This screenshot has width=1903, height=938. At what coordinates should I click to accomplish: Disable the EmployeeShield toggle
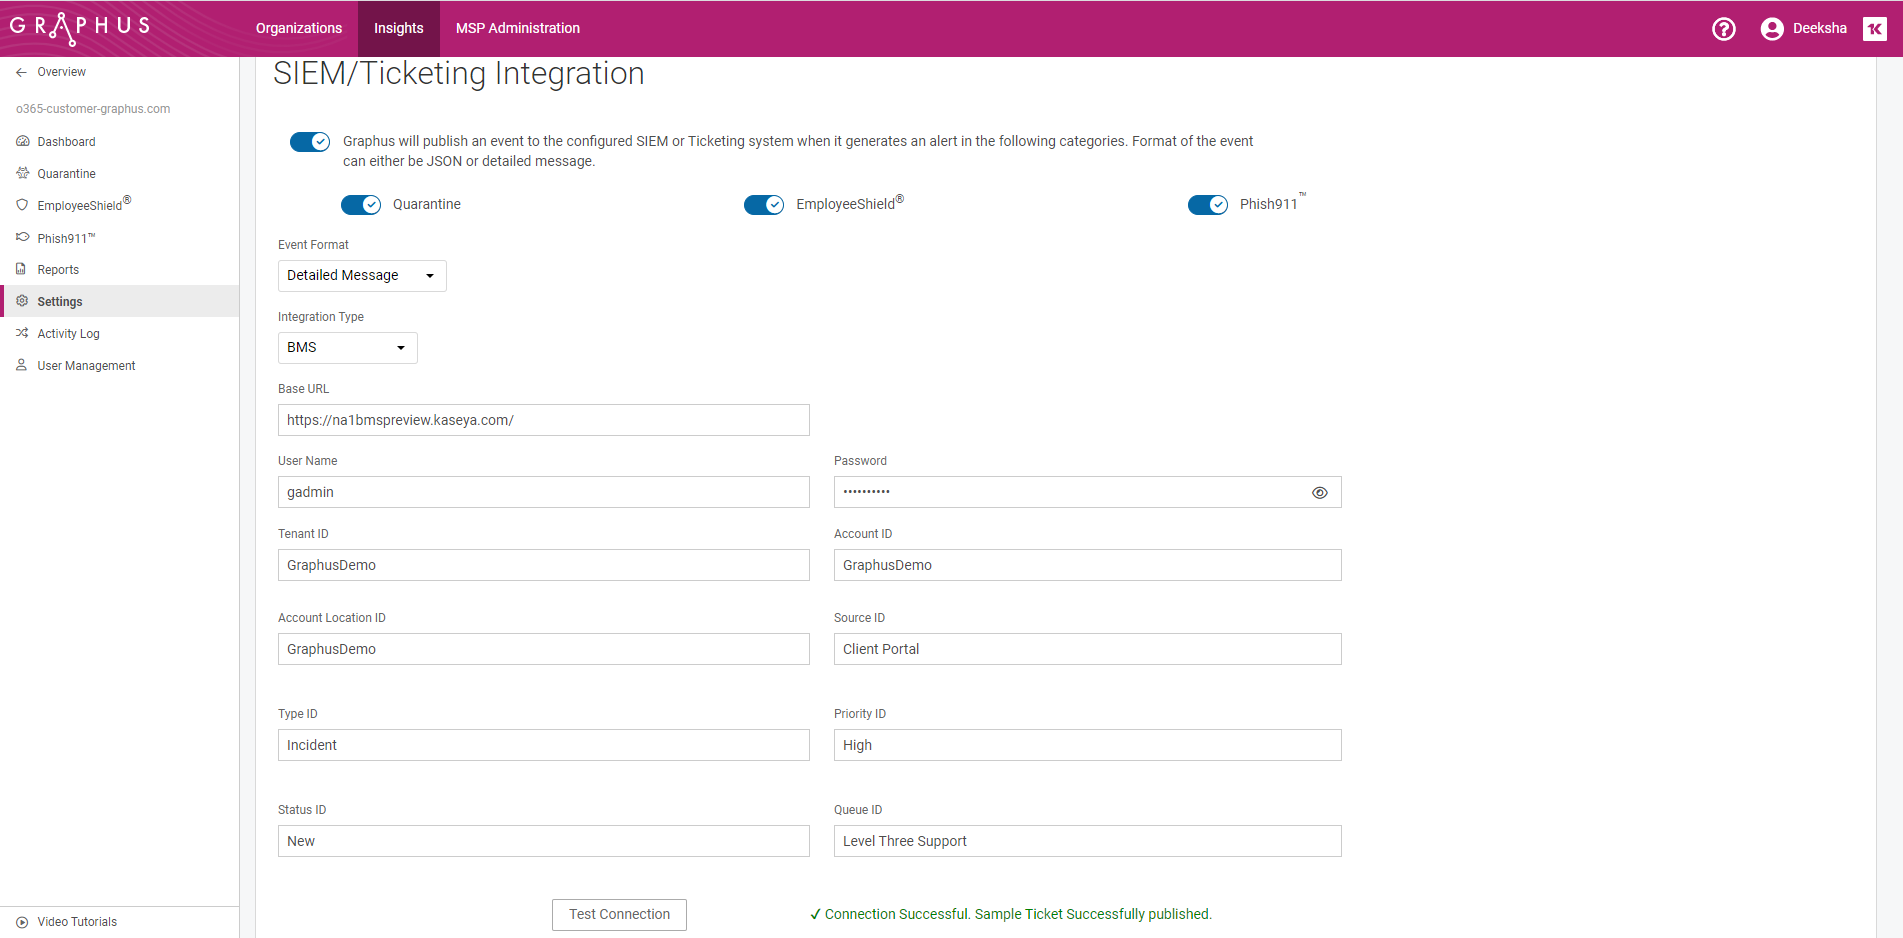764,204
